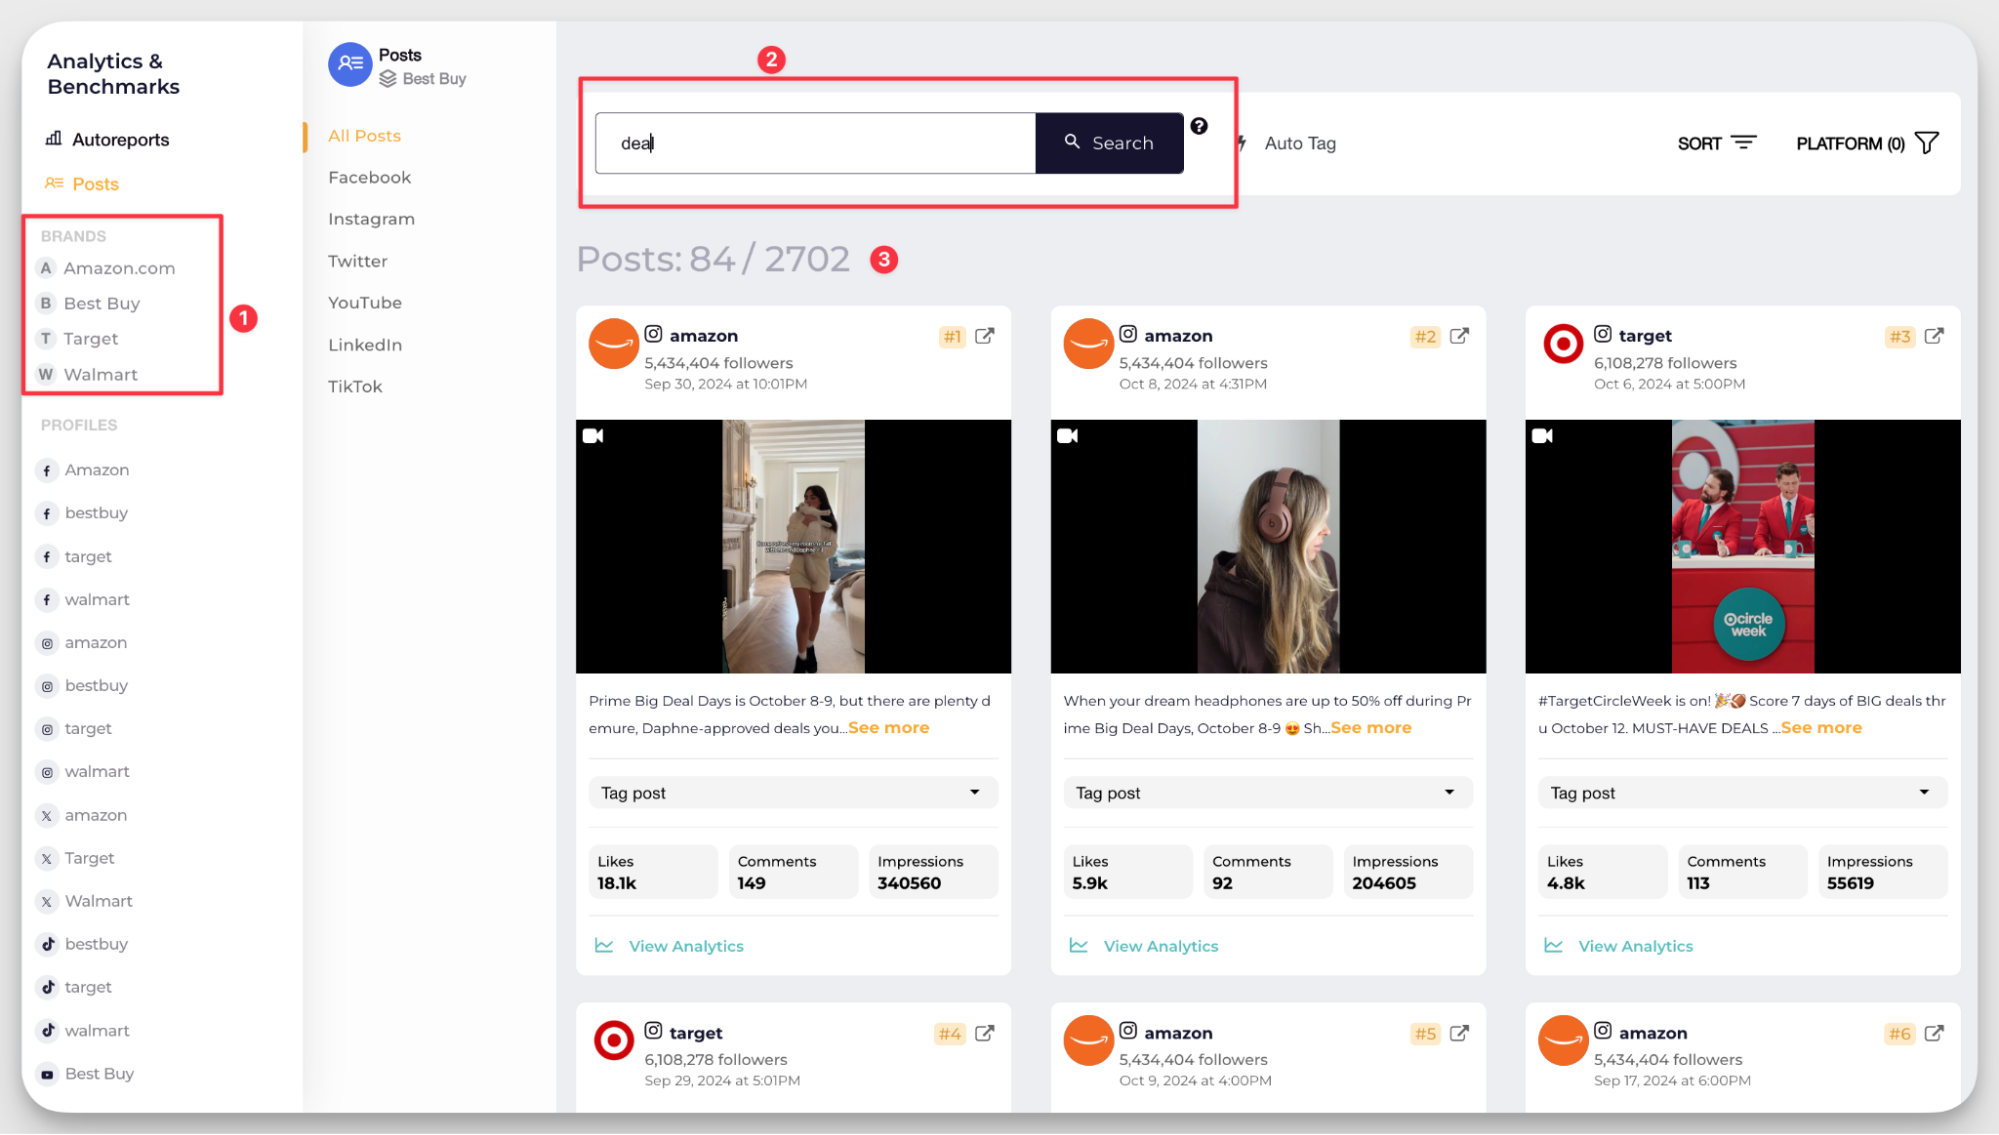The width and height of the screenshot is (1999, 1135).
Task: Switch to the LinkedIn posts tab
Action: 365,345
